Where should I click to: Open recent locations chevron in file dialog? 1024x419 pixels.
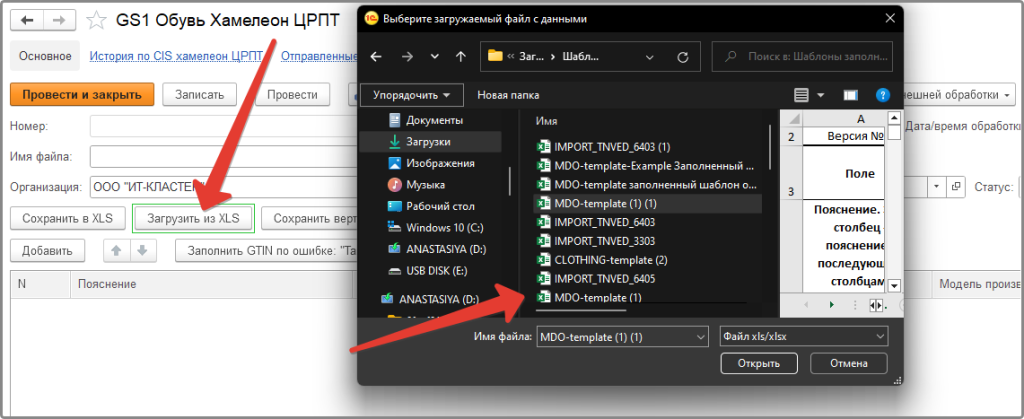[x=435, y=57]
